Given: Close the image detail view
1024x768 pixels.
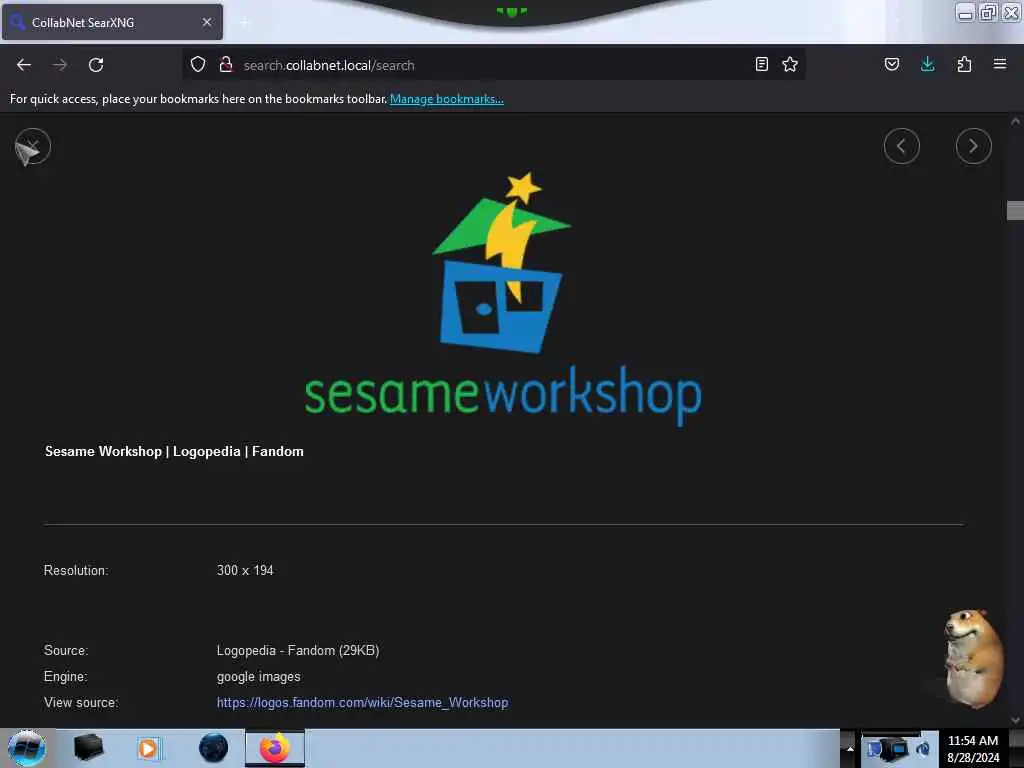Looking at the screenshot, I should [32, 147].
